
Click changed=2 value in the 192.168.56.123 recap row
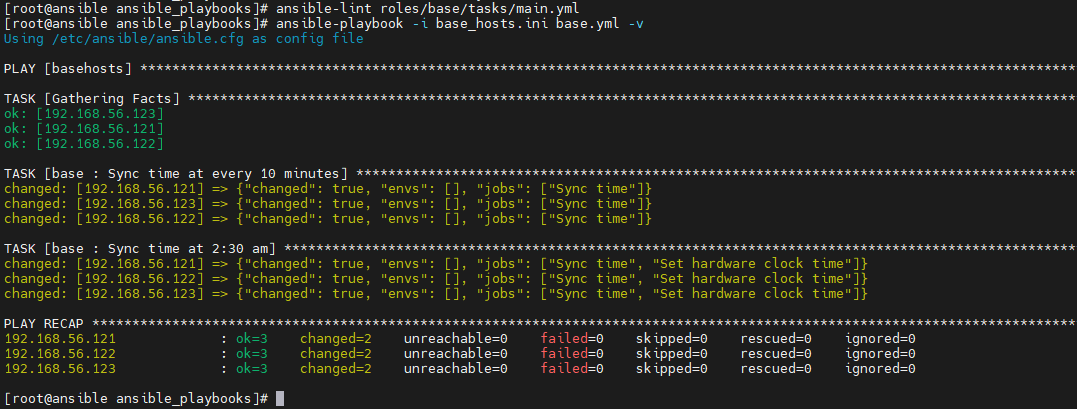pos(336,368)
